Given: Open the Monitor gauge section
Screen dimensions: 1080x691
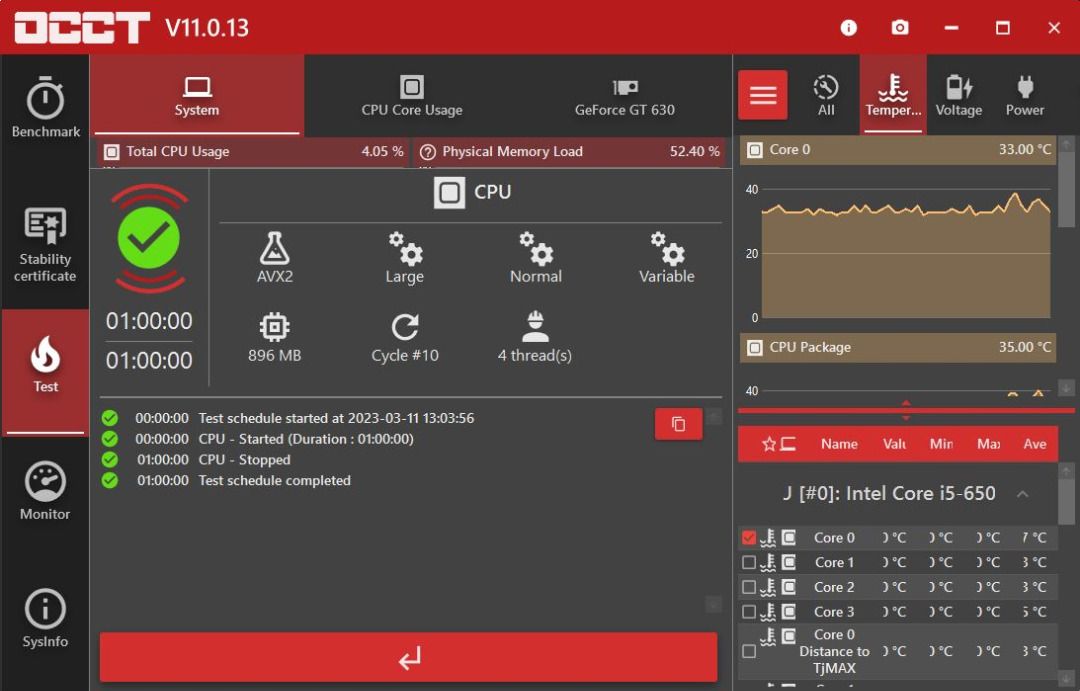Looking at the screenshot, I should [45, 491].
